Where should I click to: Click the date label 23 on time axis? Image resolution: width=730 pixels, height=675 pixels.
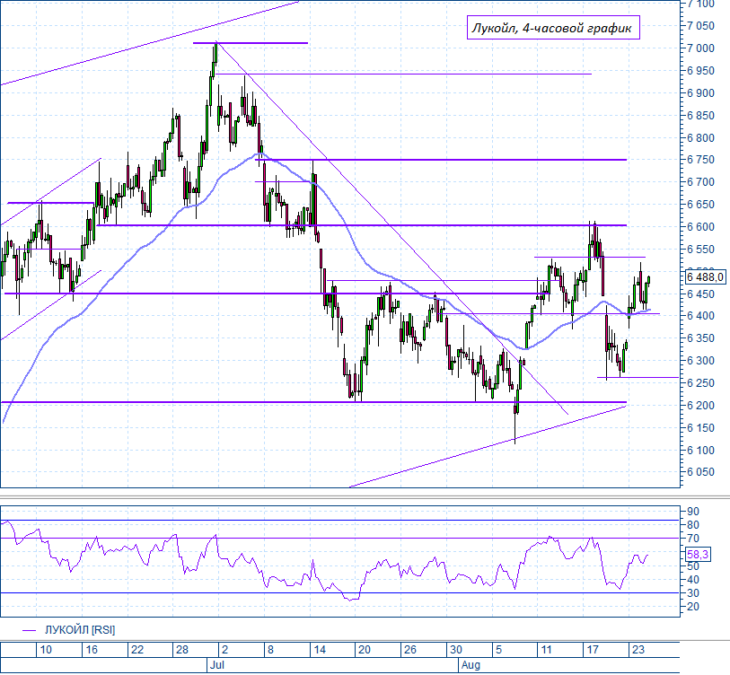pyautogui.click(x=638, y=650)
